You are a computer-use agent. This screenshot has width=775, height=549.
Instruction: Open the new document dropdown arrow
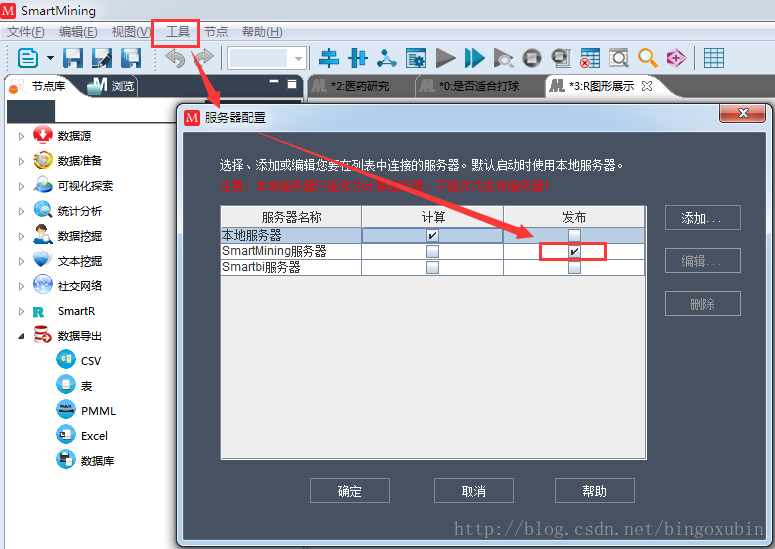click(50, 58)
